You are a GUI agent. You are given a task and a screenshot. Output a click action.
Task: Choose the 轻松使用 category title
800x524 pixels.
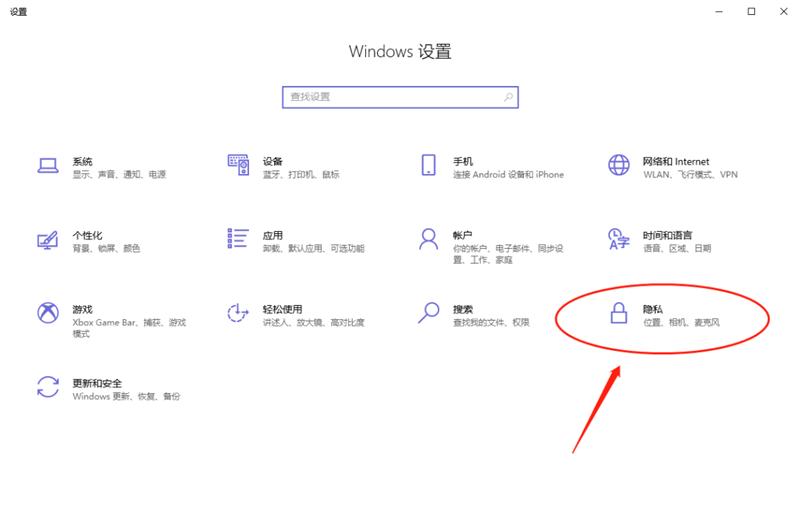[x=282, y=310]
